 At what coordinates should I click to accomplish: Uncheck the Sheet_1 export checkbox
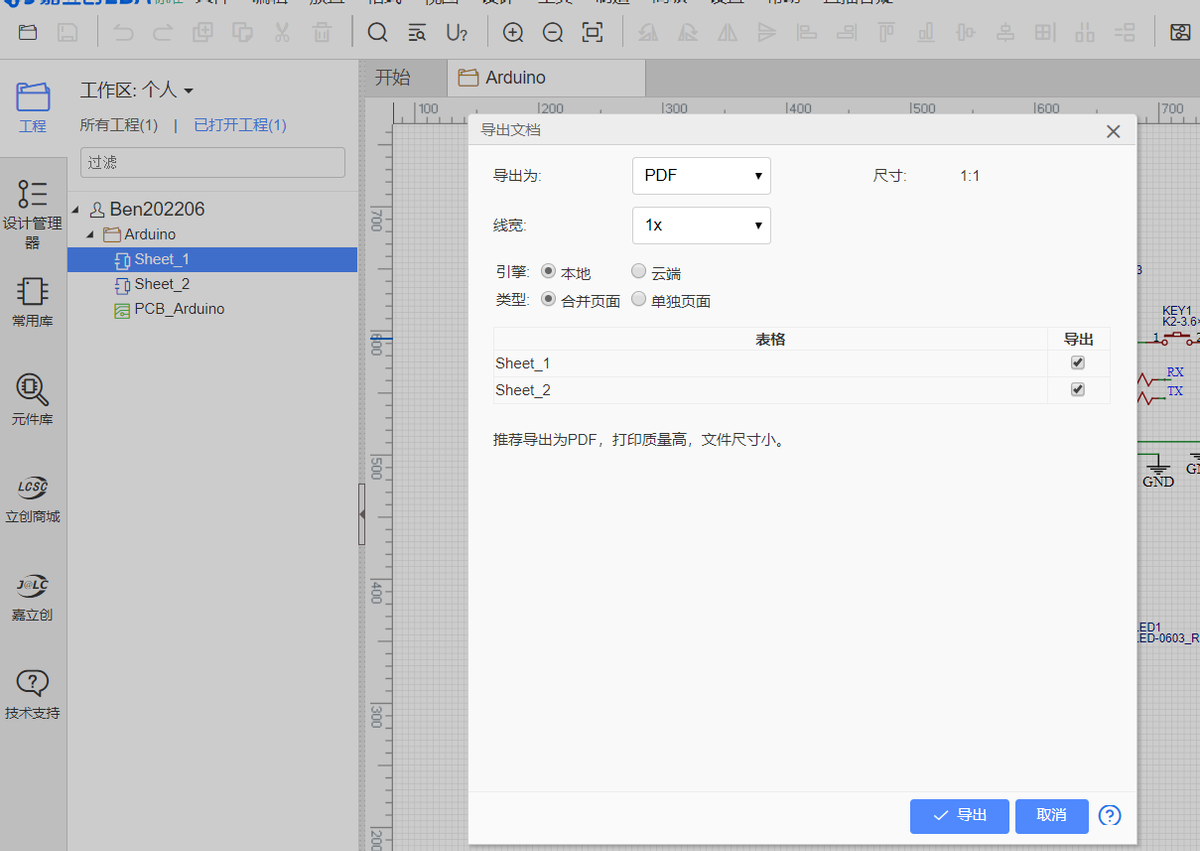1077,363
